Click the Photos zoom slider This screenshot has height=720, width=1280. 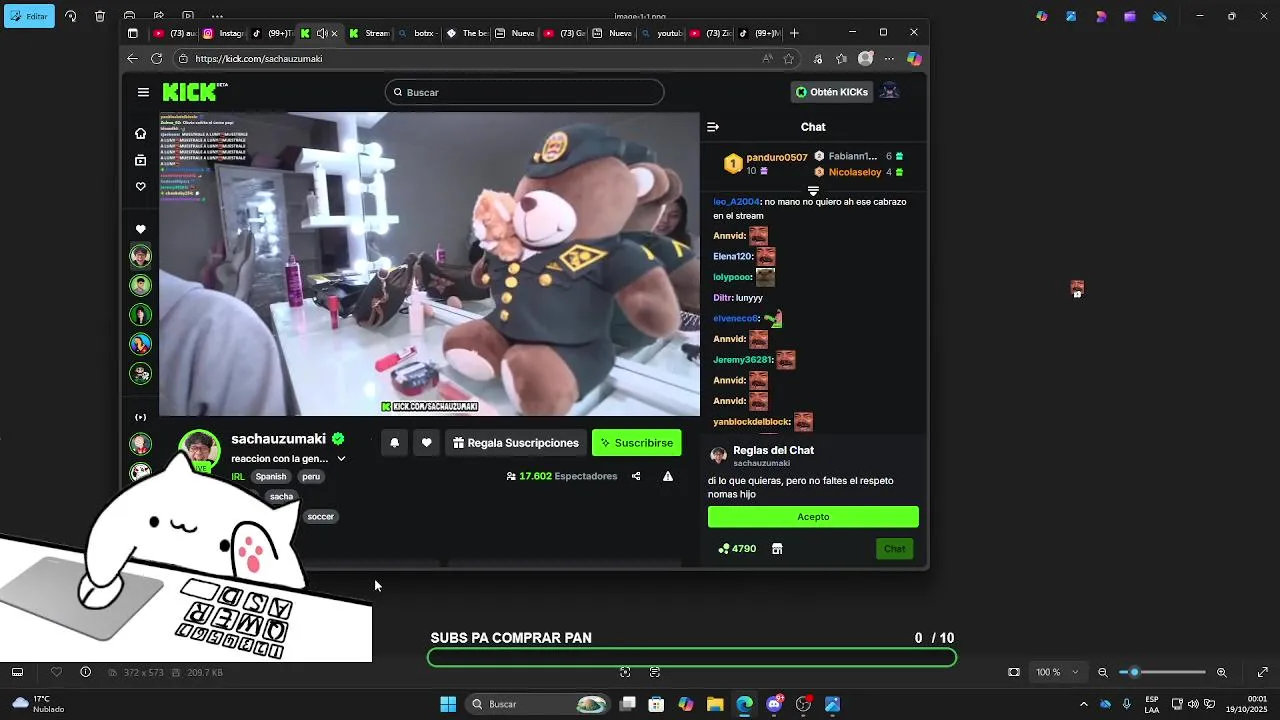point(1162,672)
